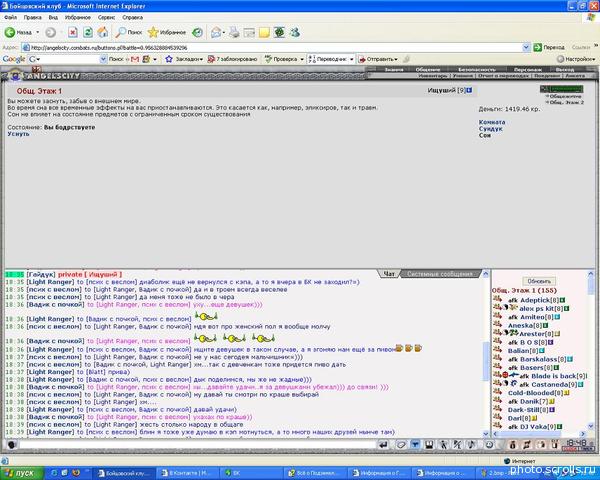
Task: Click the user list horizontal scrollbar
Action: click(x=539, y=434)
